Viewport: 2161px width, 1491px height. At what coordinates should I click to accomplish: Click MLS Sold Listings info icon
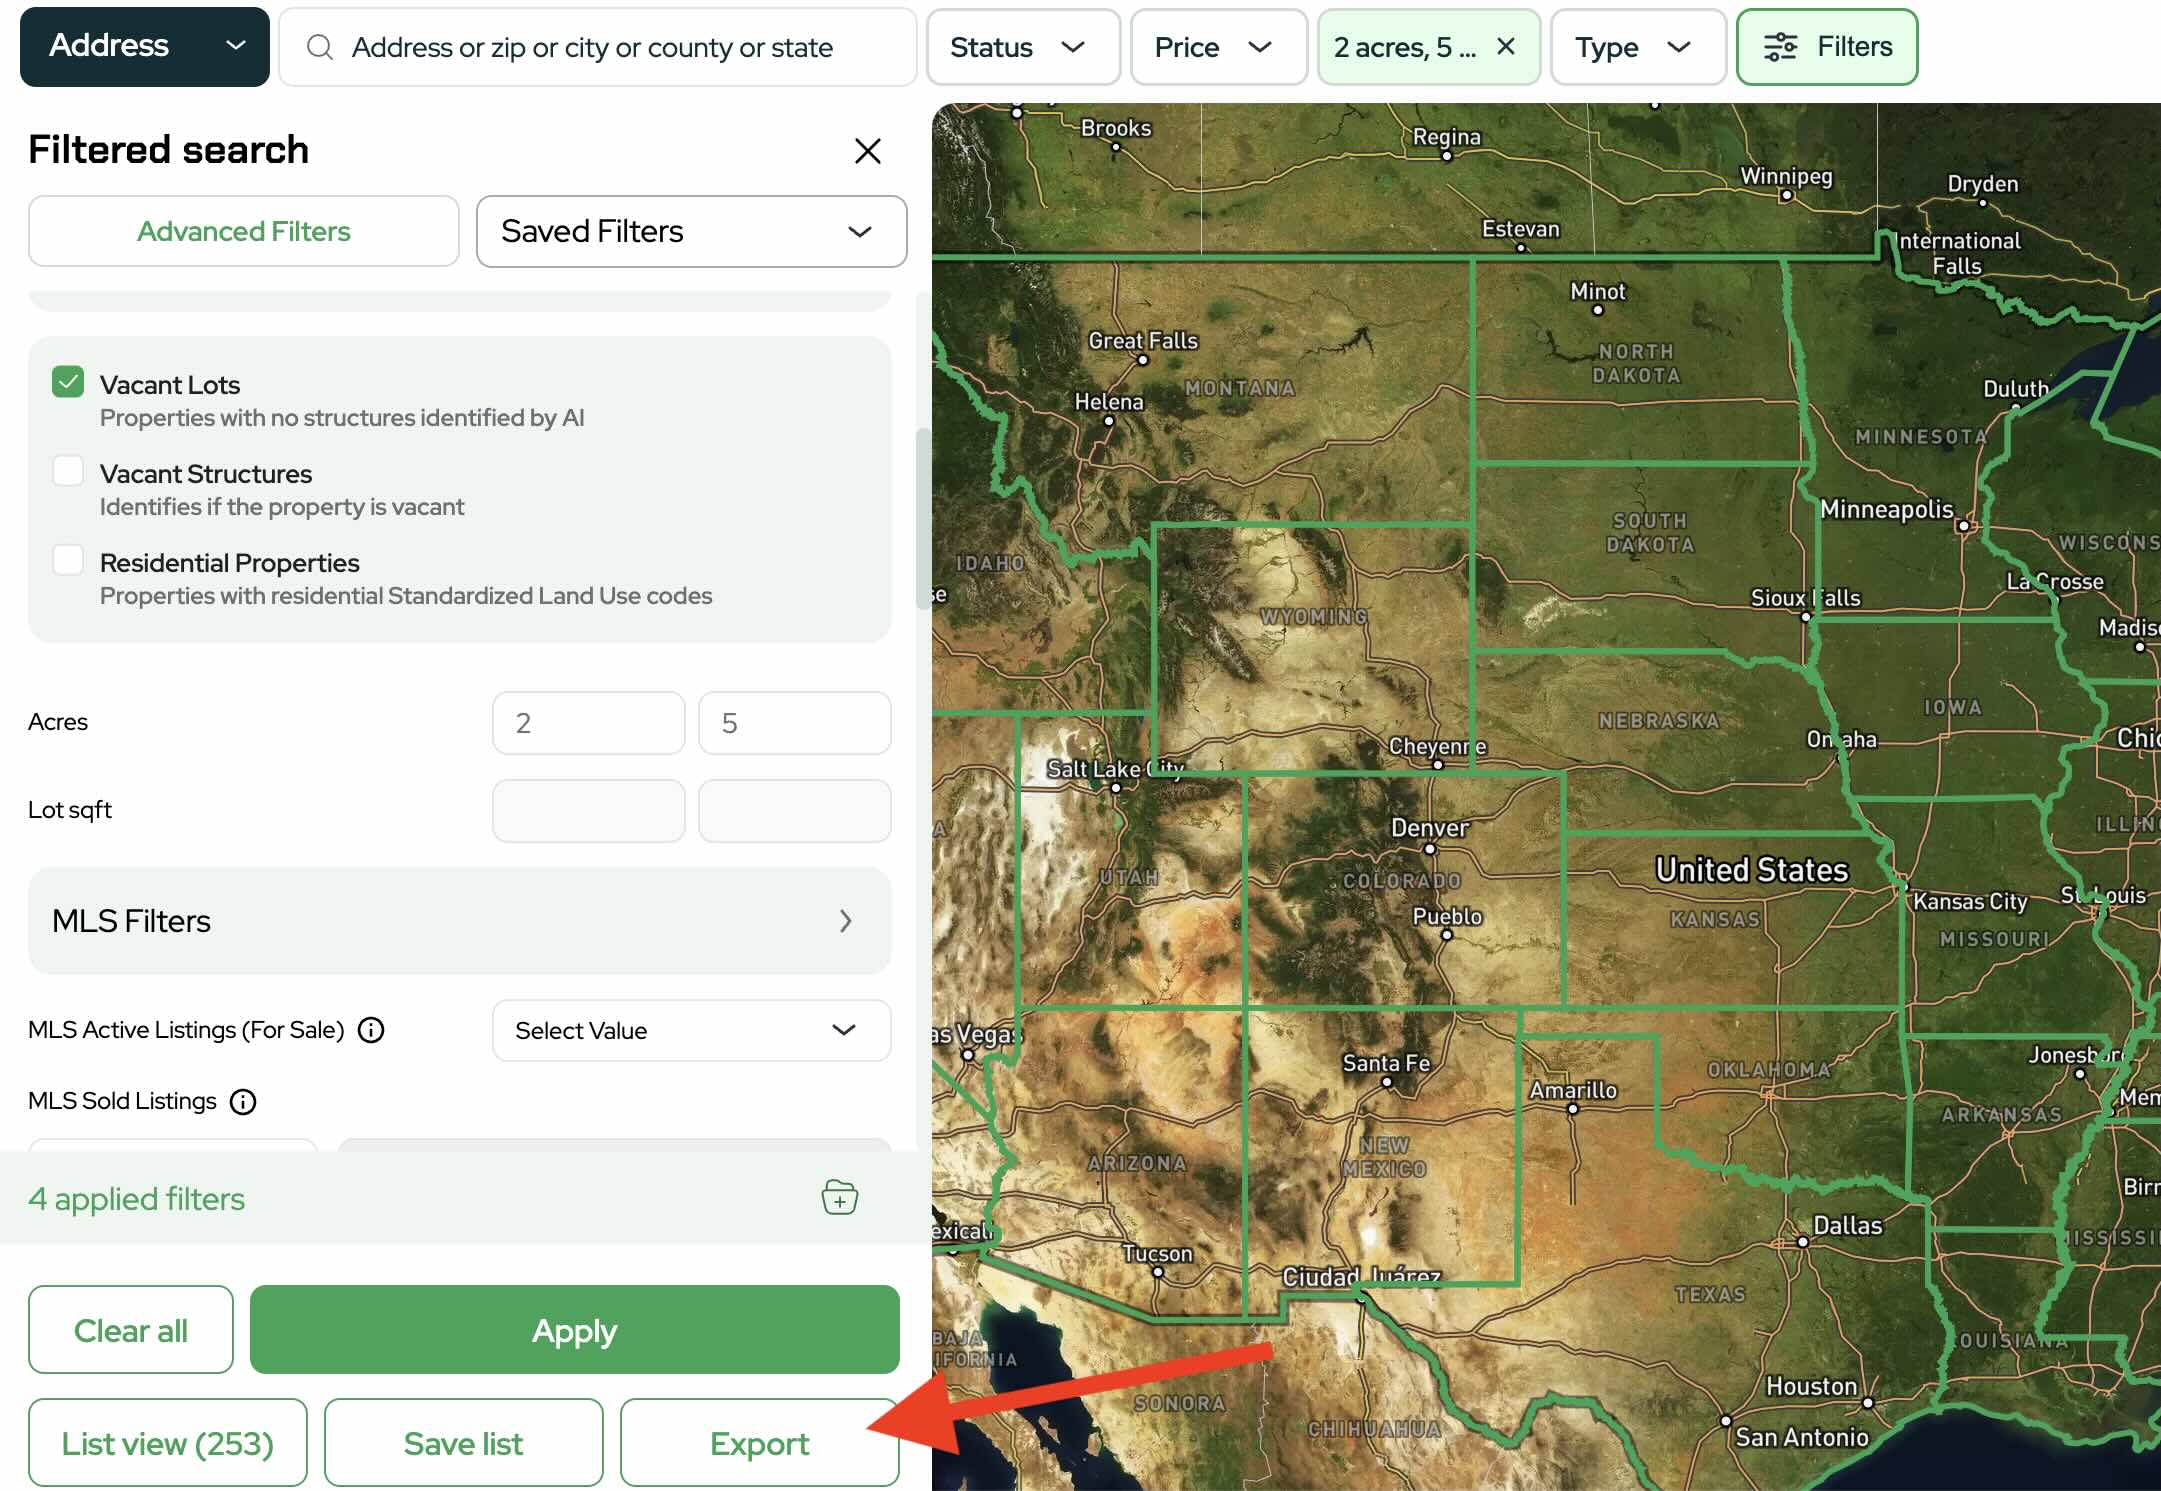pyautogui.click(x=243, y=1101)
